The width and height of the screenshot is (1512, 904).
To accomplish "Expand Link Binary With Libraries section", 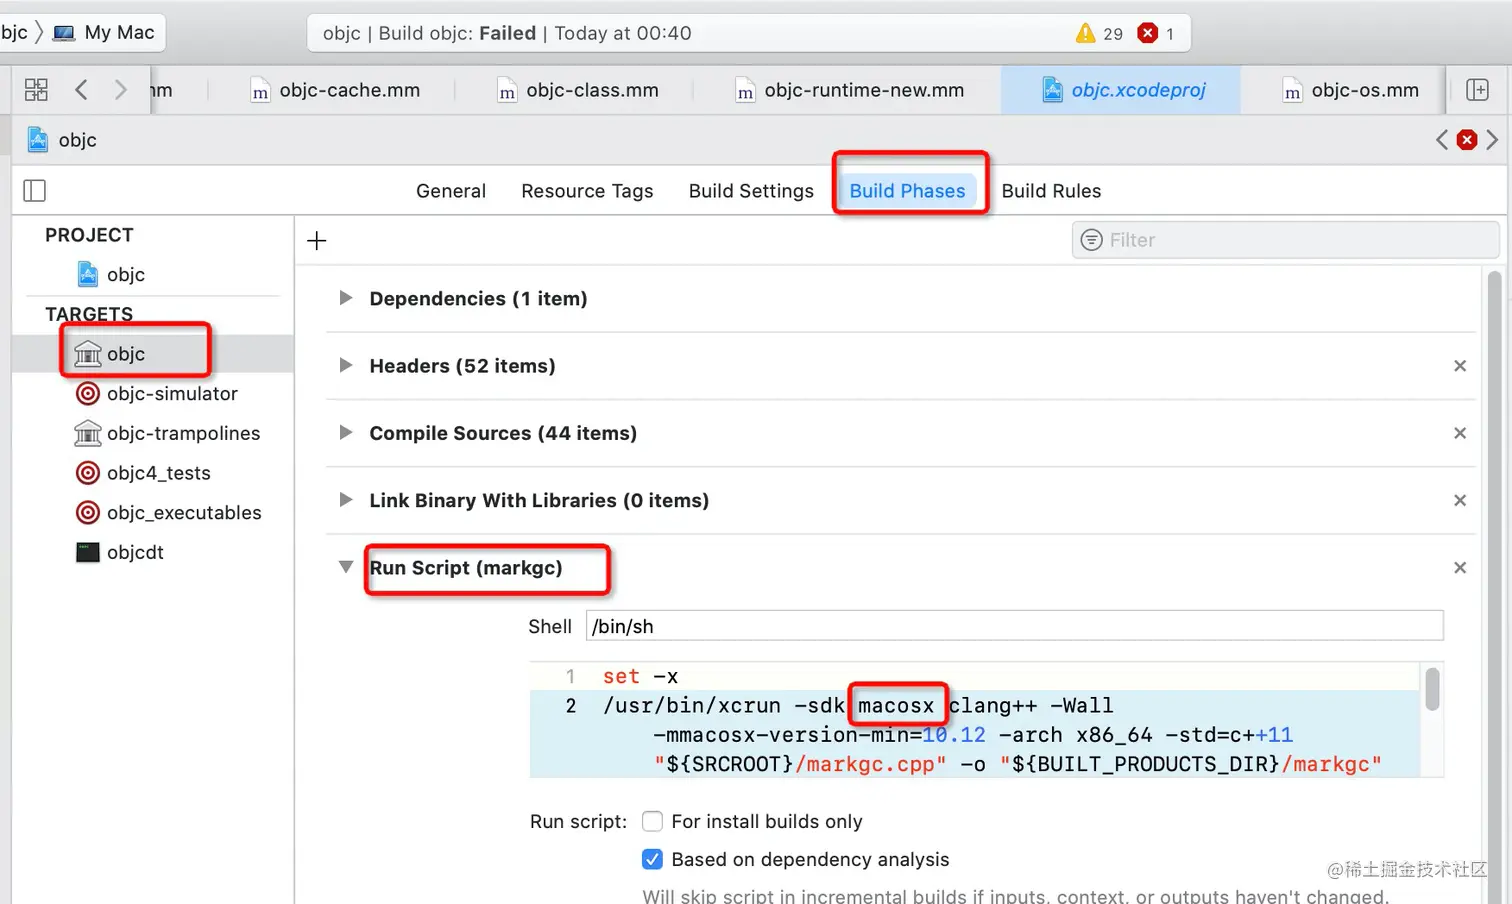I will 345,499.
